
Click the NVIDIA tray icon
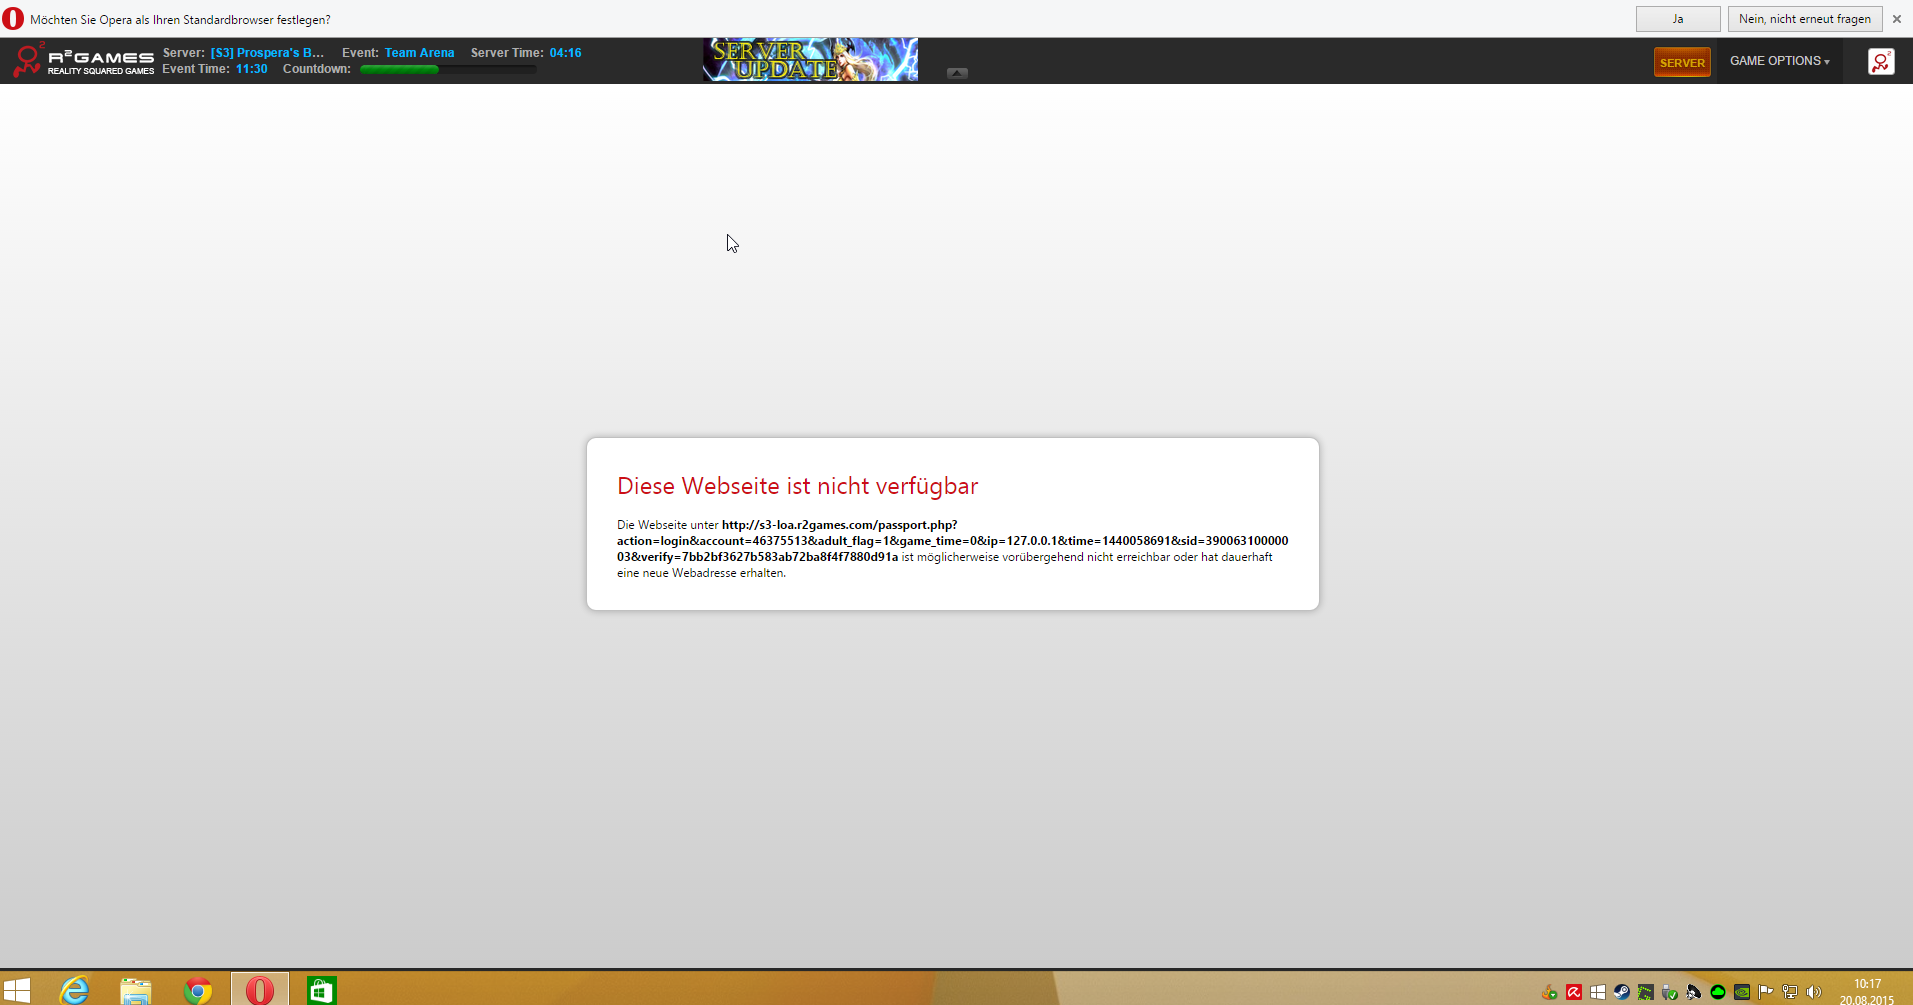(1741, 992)
